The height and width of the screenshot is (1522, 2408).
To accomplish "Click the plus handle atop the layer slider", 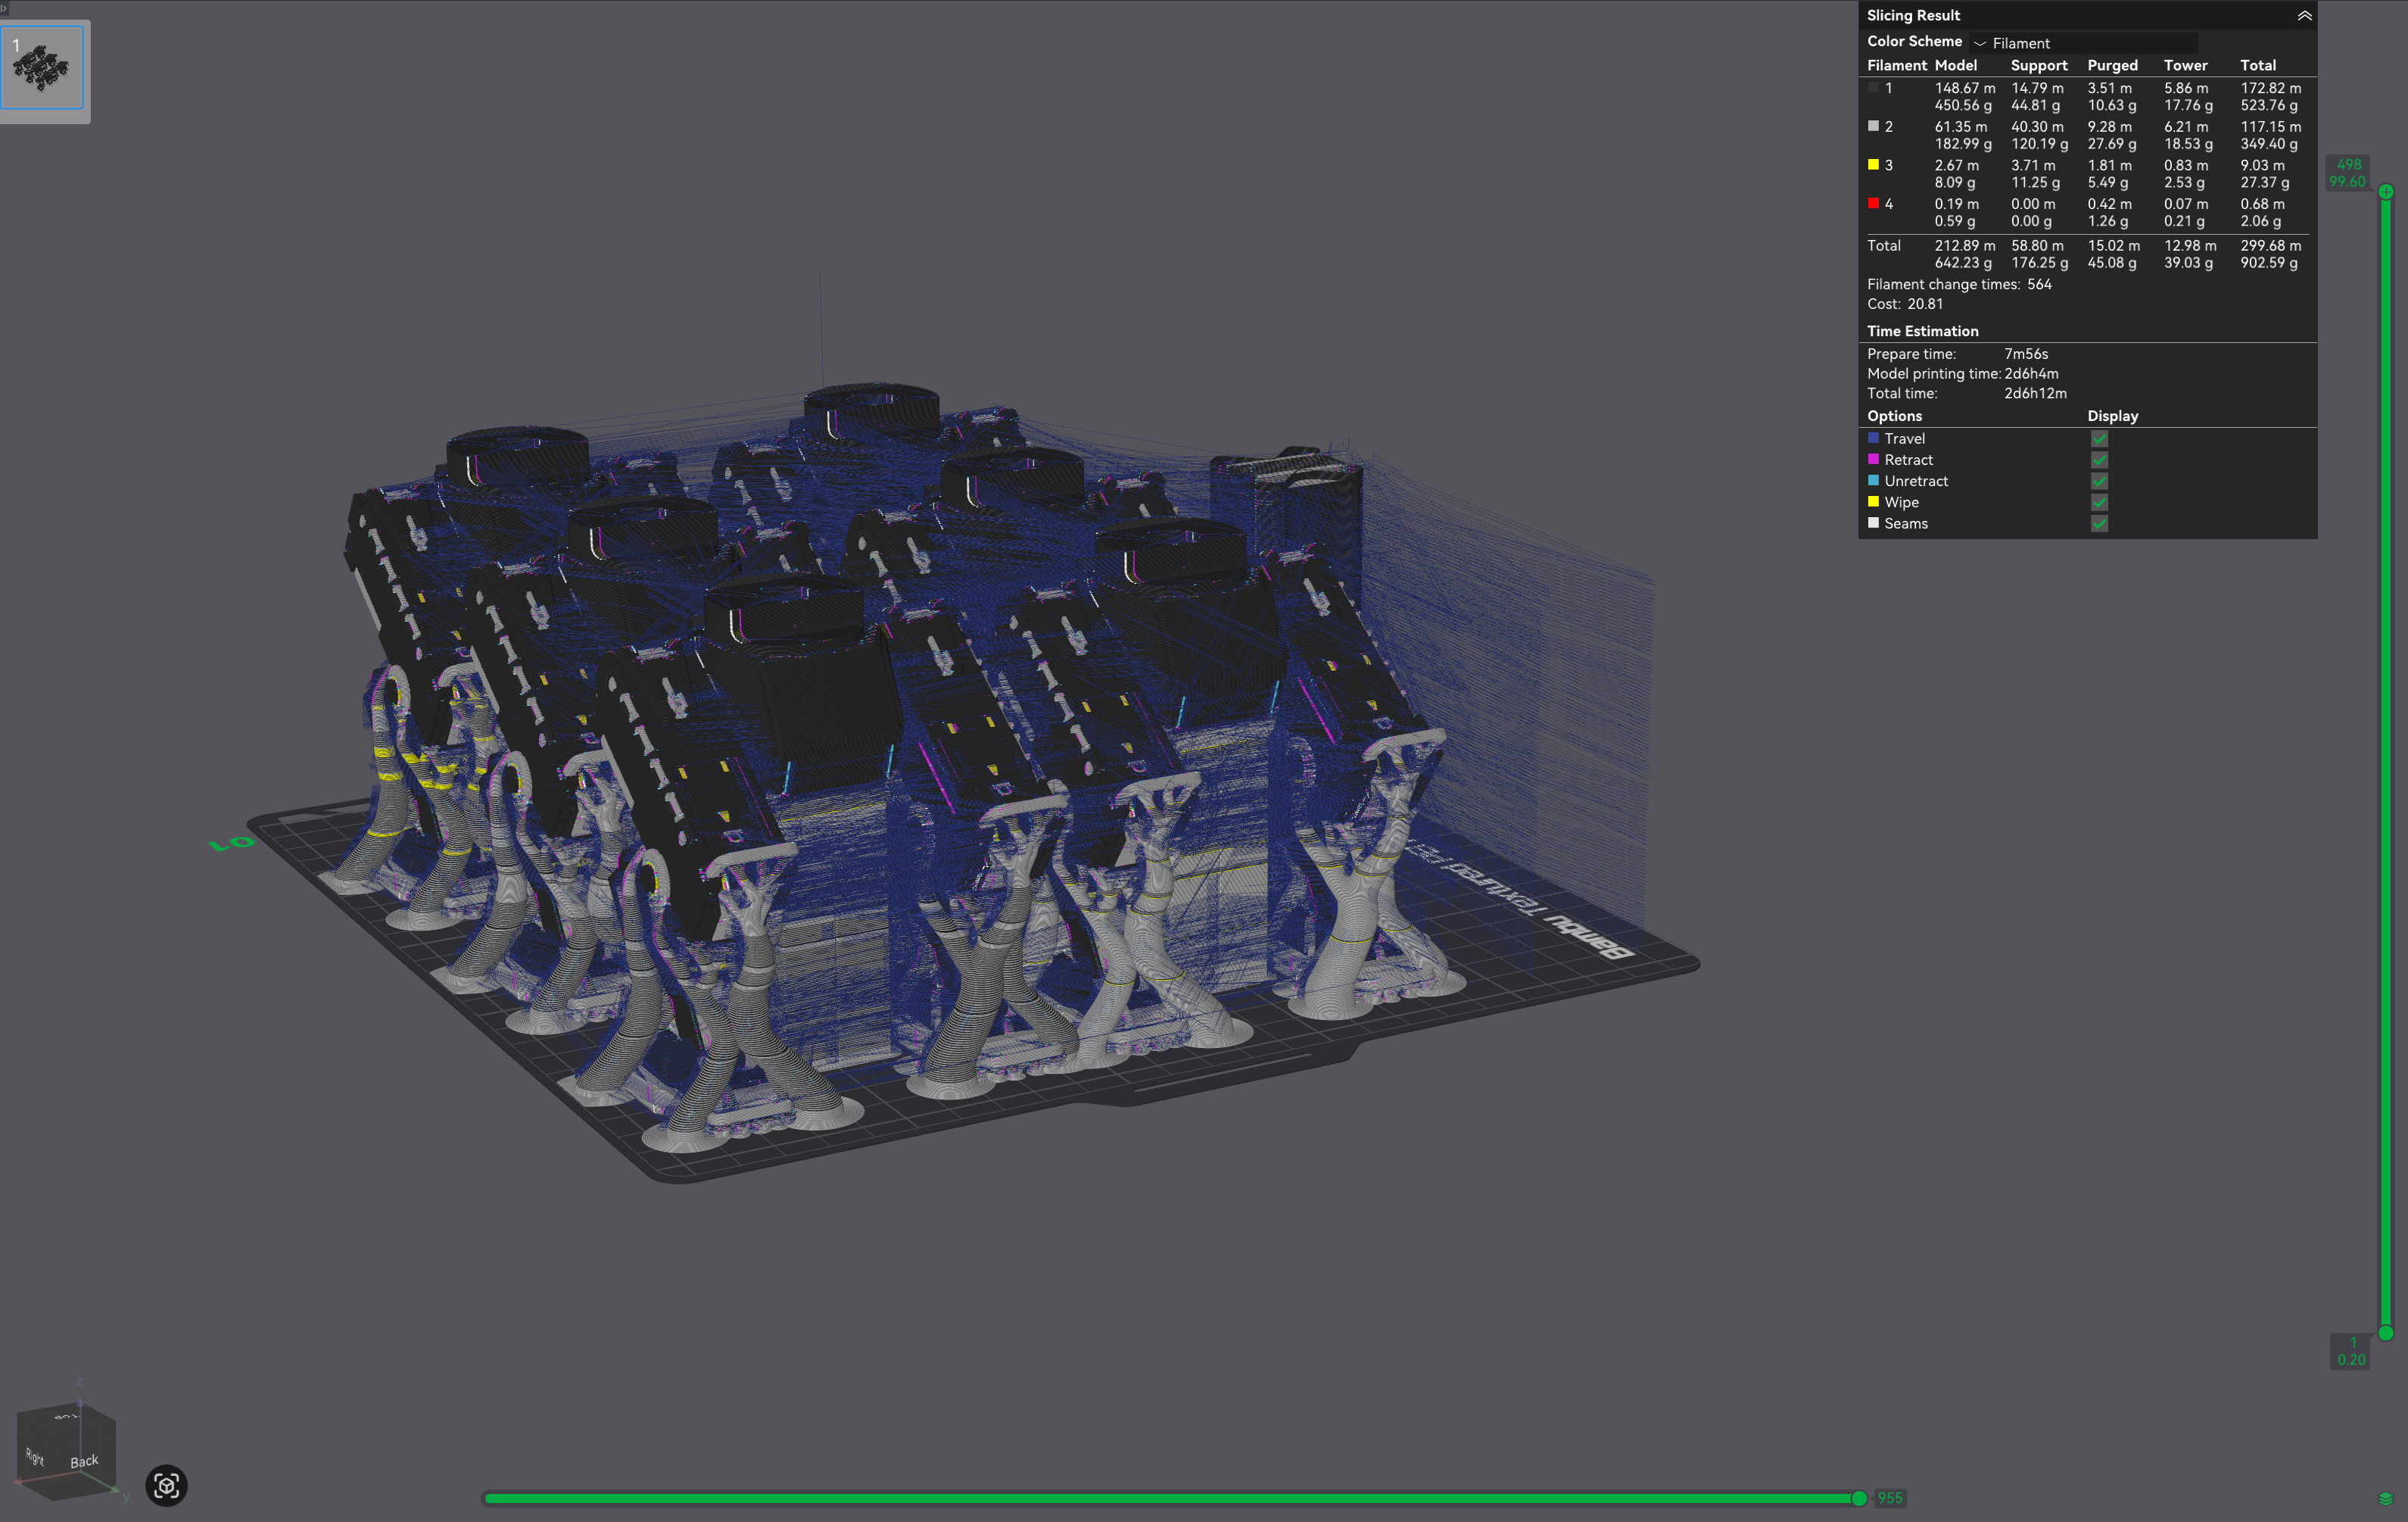I will click(x=2385, y=191).
